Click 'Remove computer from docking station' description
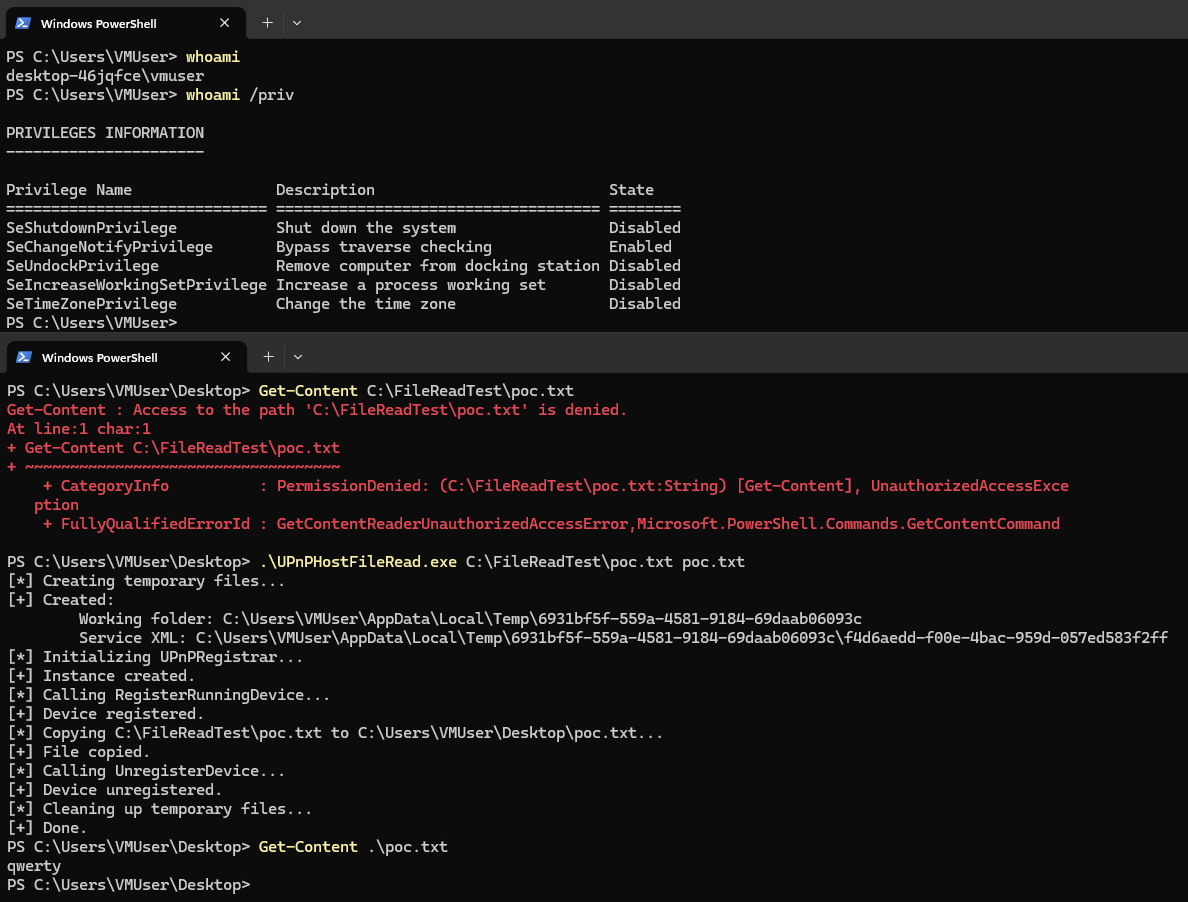Screen dimensions: 1188x902 click(438, 265)
